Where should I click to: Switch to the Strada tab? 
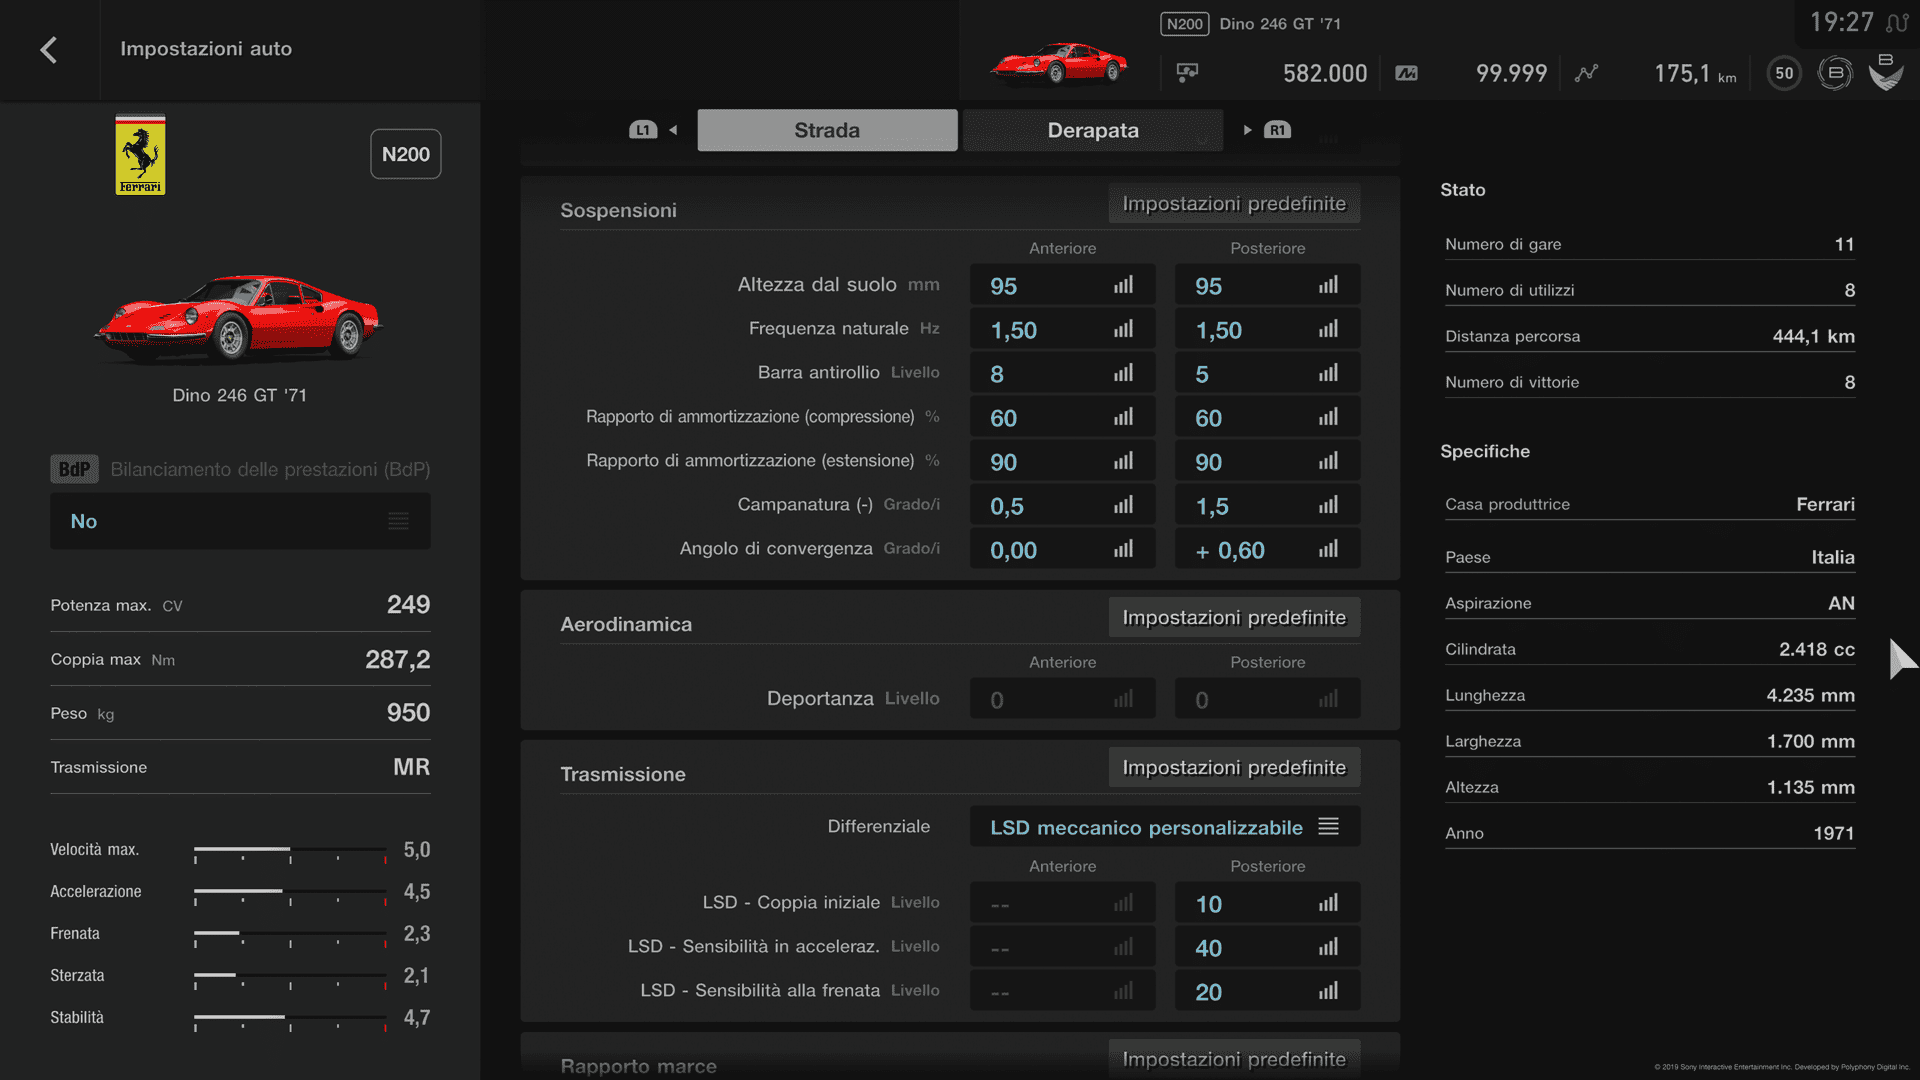pyautogui.click(x=827, y=130)
